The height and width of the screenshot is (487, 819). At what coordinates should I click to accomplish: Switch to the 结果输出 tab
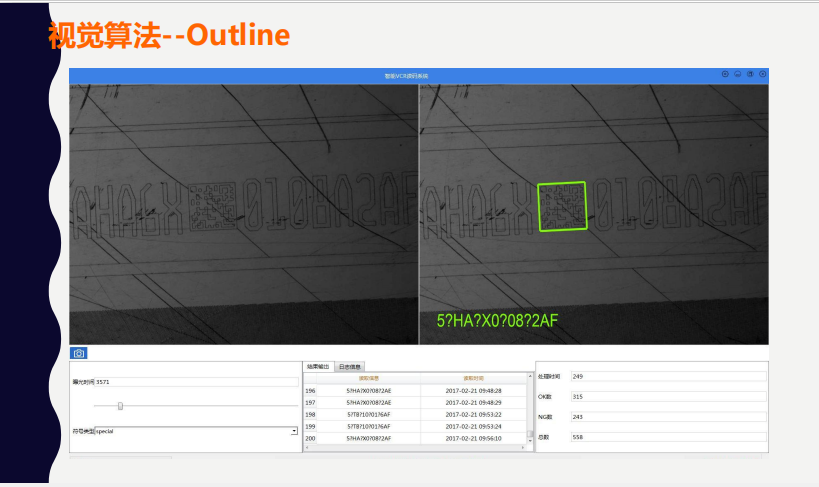(317, 367)
